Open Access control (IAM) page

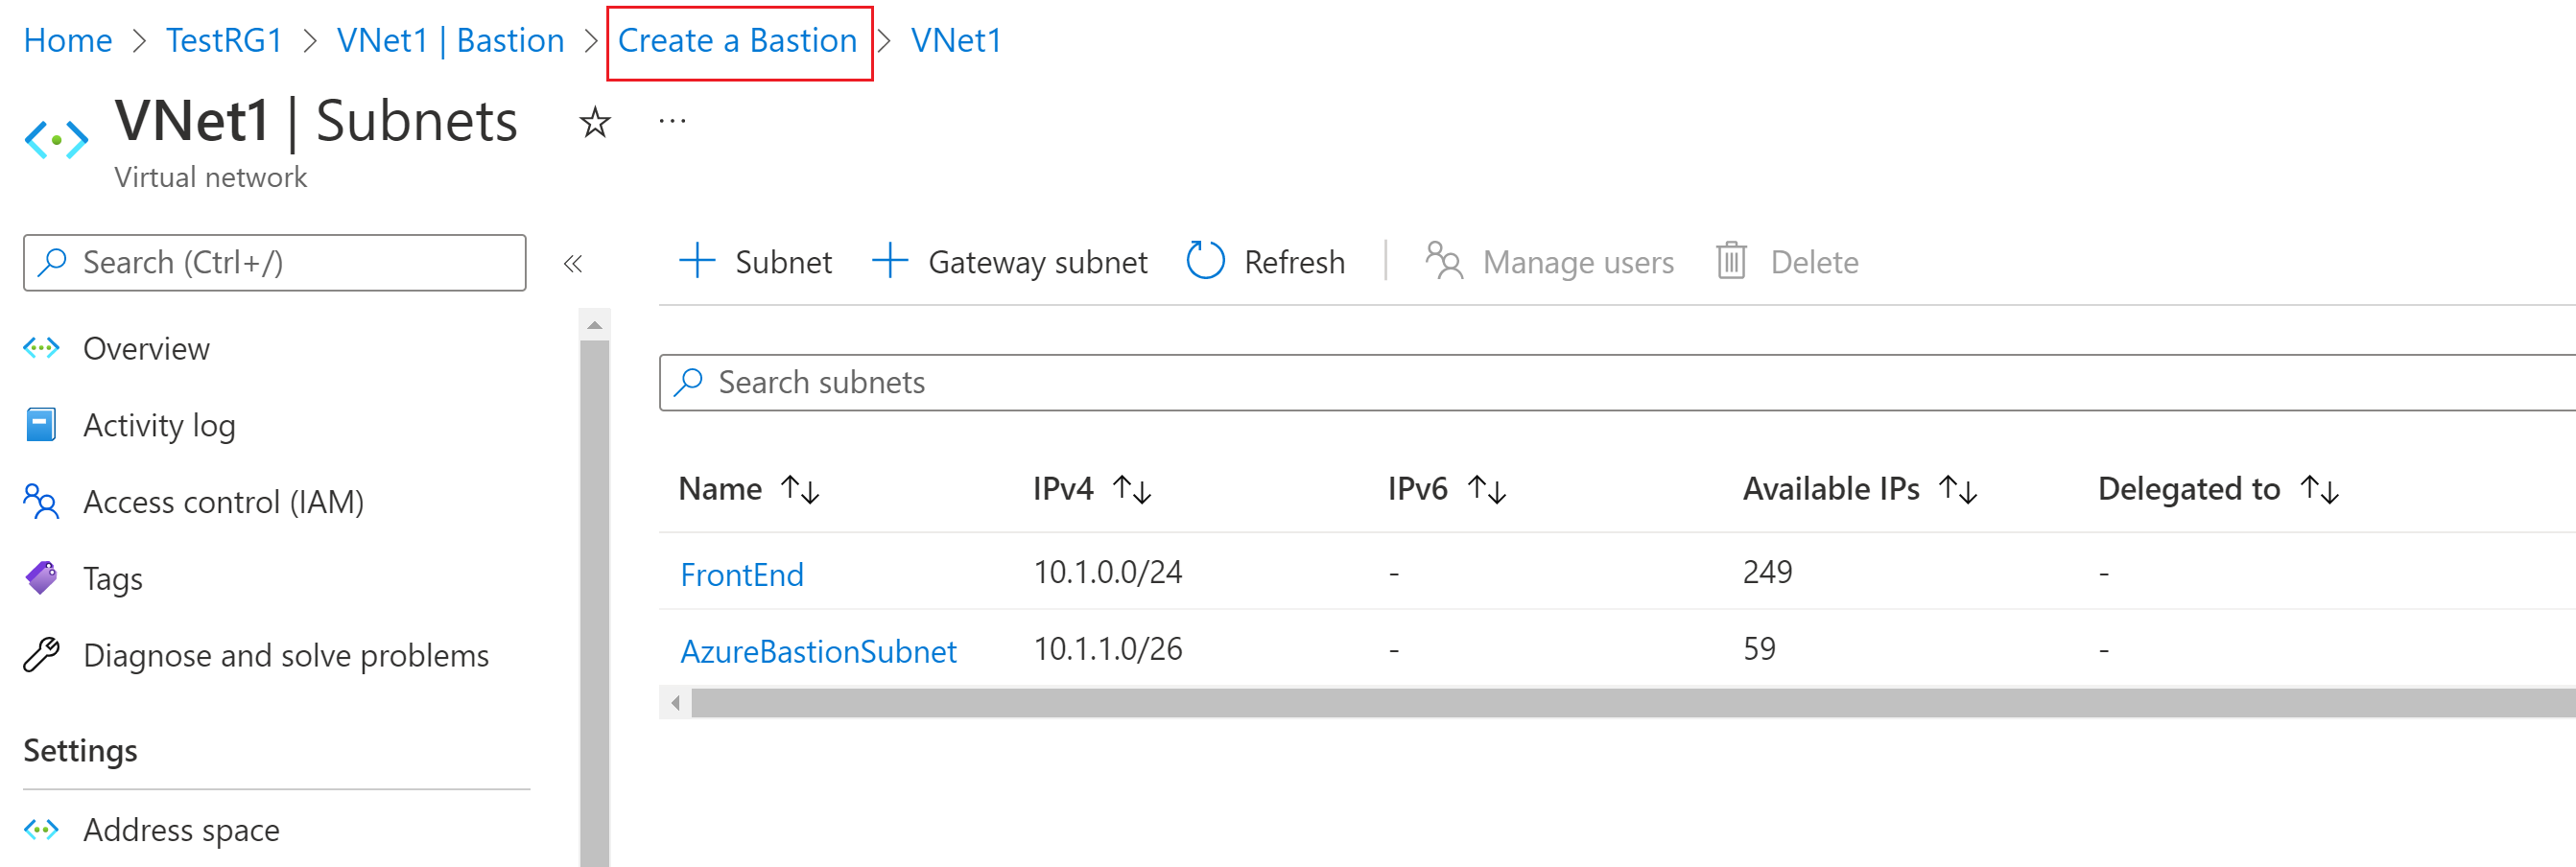pos(223,502)
